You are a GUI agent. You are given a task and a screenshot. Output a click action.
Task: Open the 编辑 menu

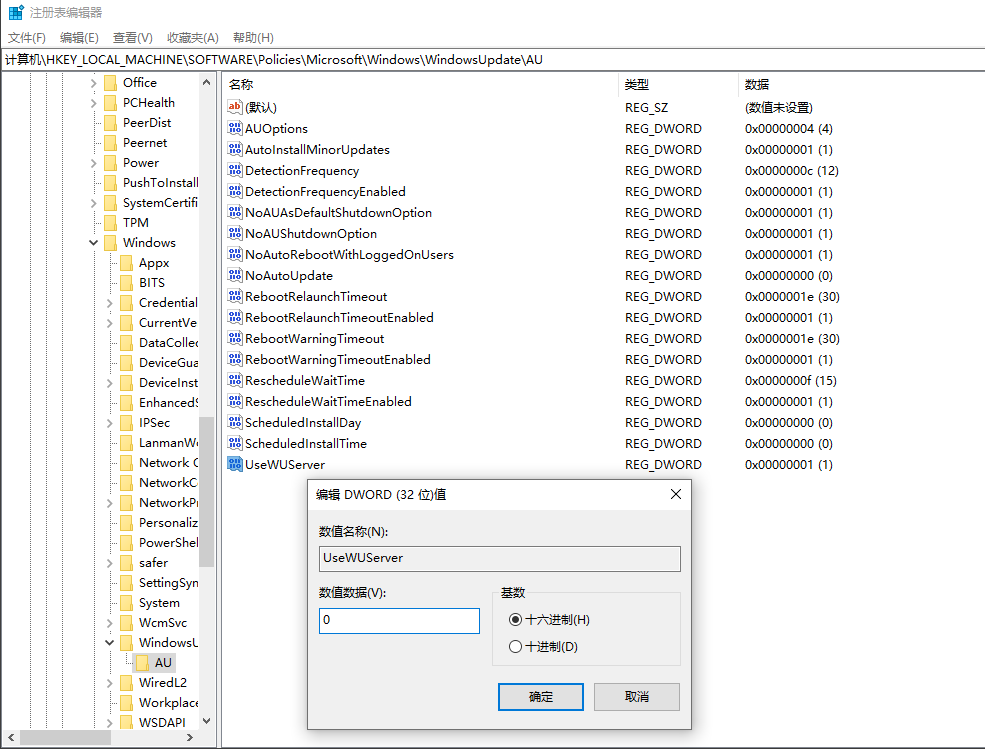point(77,37)
